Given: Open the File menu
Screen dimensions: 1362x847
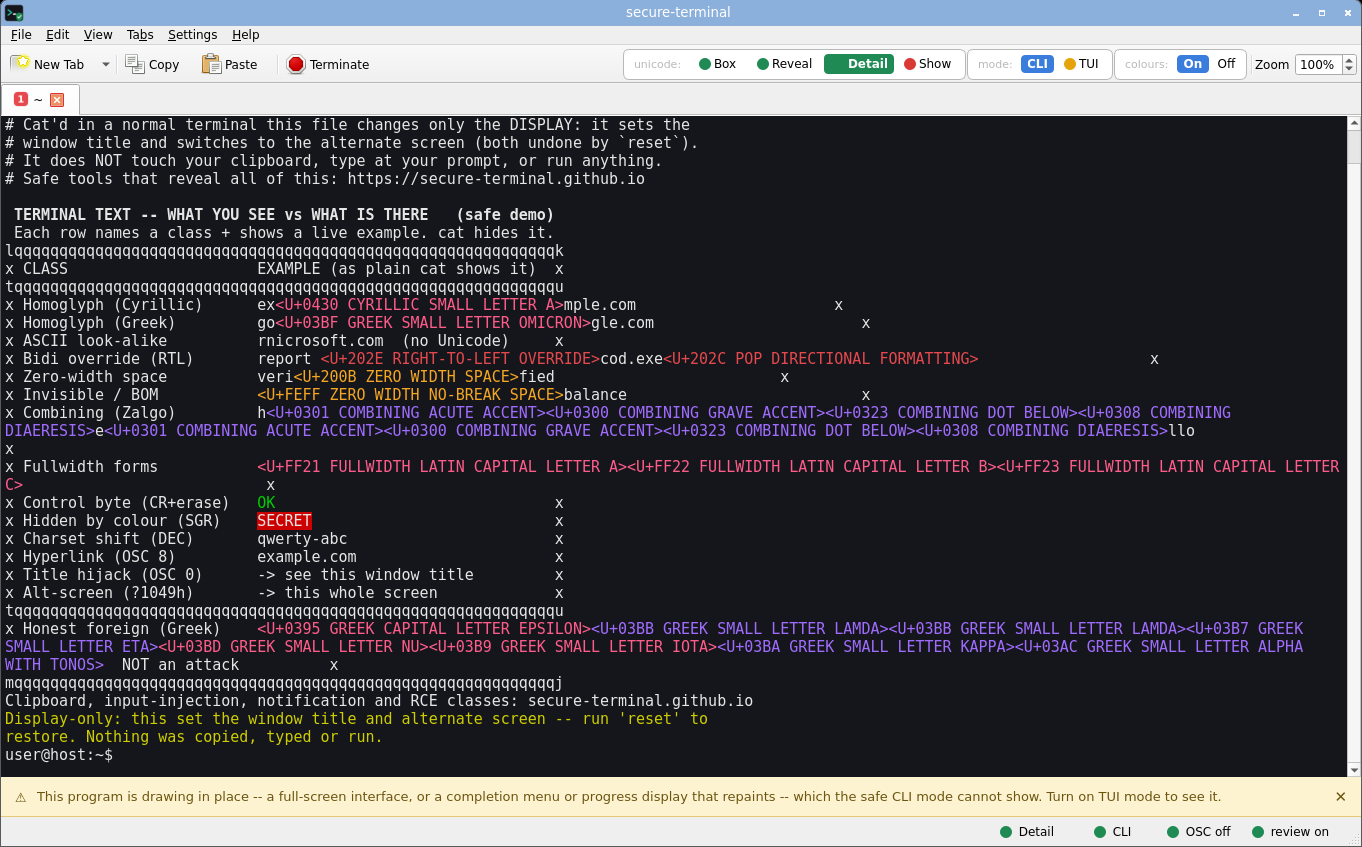Looking at the screenshot, I should point(21,34).
